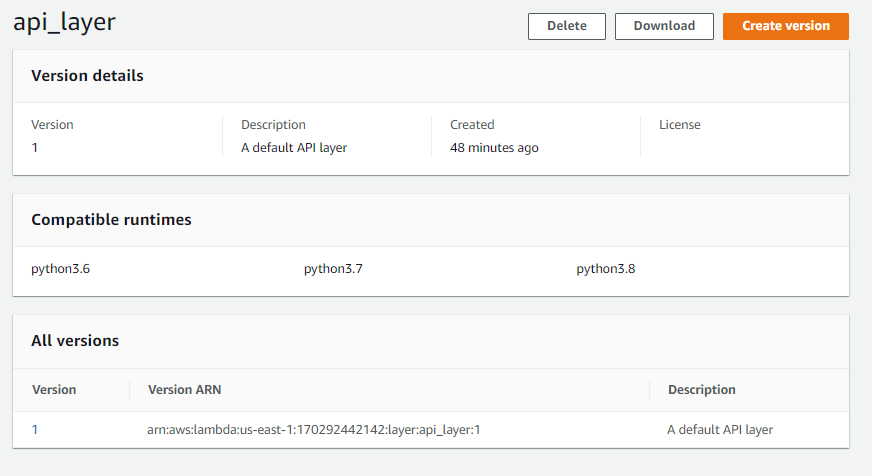Screen dimensions: 872x476
Task: Click the All versions heading
Action: click(x=75, y=340)
